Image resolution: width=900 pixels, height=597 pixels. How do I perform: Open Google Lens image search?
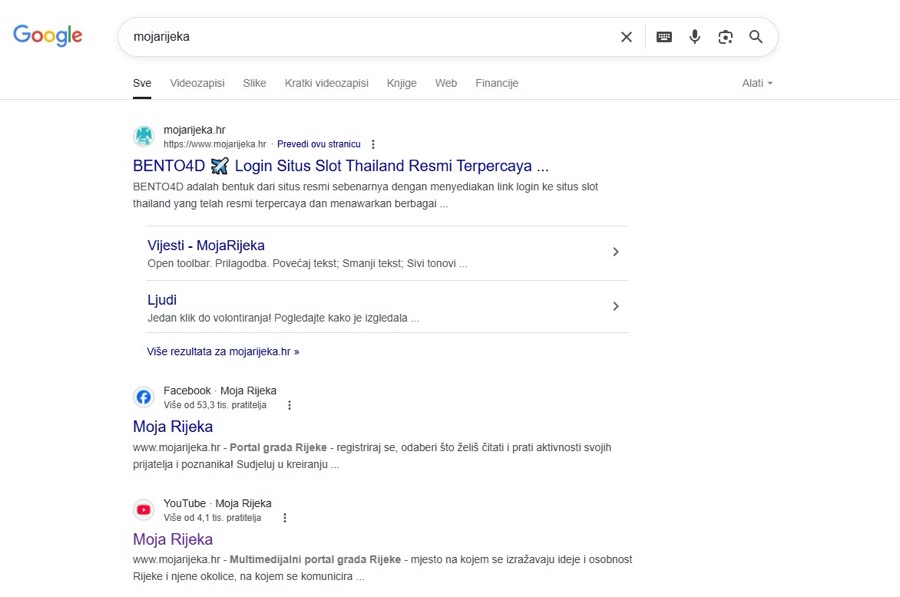[725, 37]
